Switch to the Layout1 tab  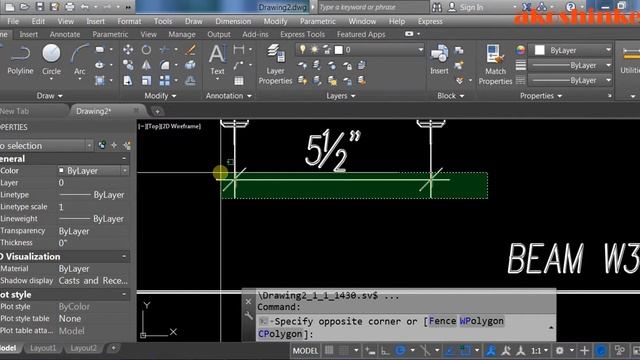click(x=43, y=348)
